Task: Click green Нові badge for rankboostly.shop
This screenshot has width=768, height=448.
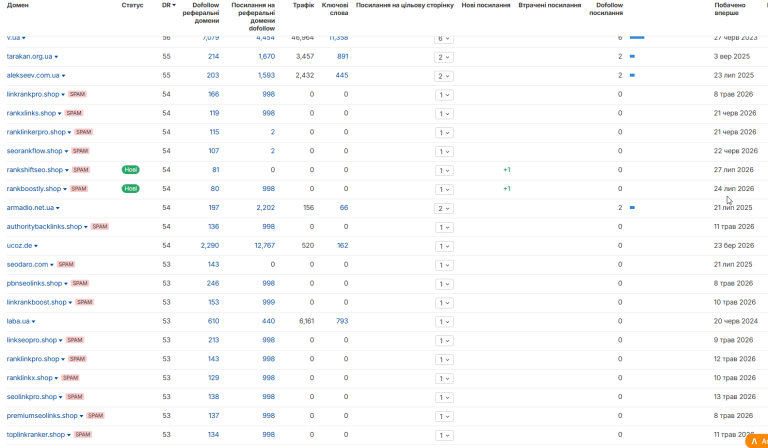Action: pos(131,189)
